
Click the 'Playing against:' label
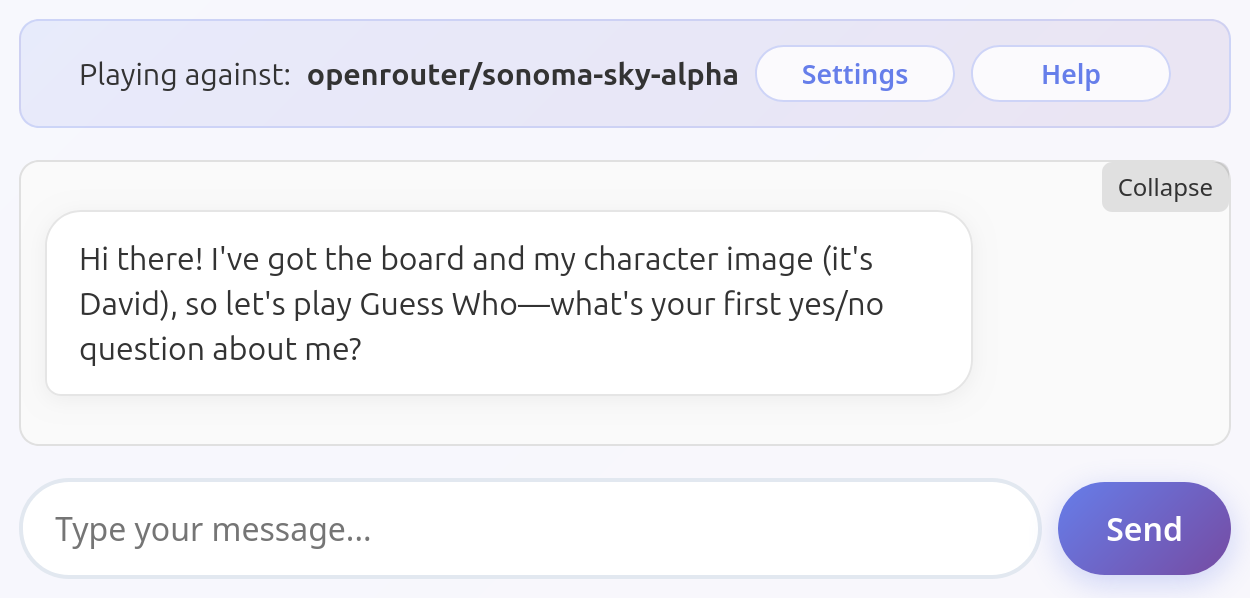(x=185, y=75)
